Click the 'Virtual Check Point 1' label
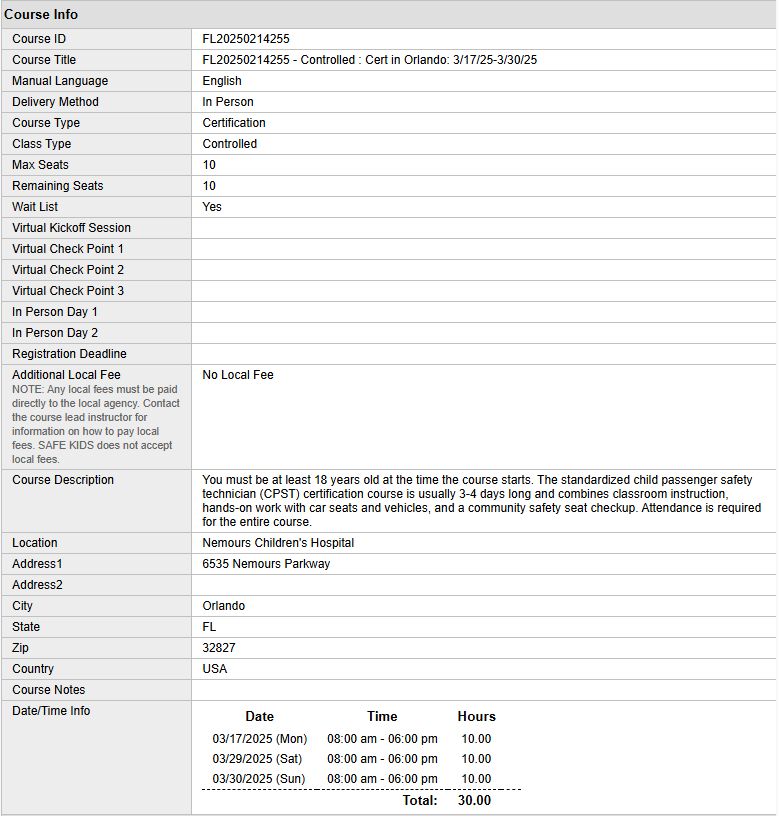The image size is (778, 816). pos(68,249)
